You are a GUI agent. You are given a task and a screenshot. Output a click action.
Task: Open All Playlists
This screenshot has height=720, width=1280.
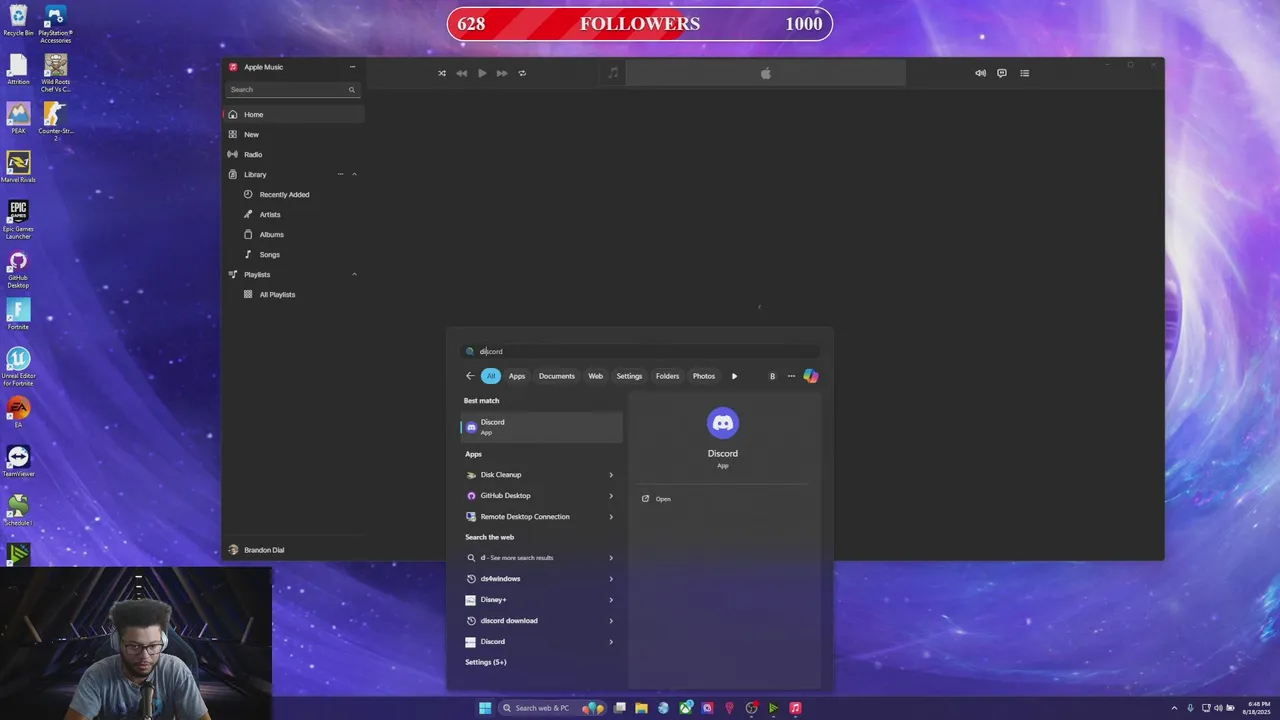tap(293, 294)
